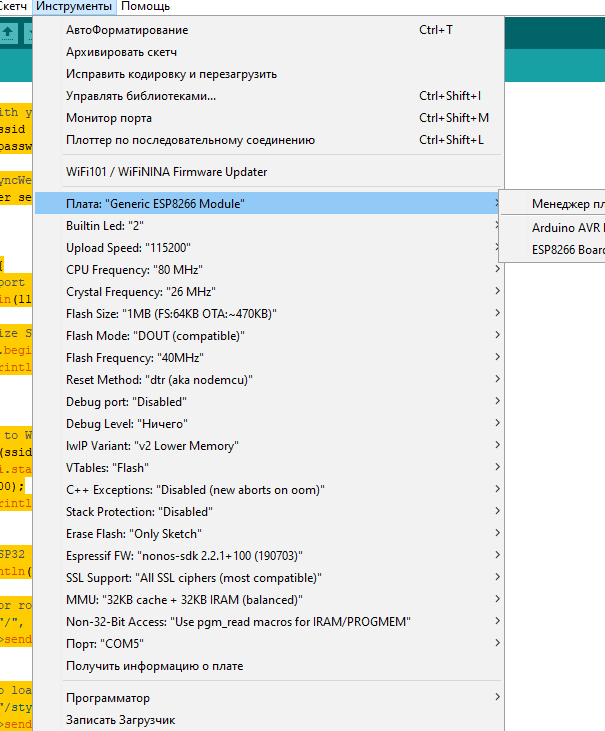
Task: Expand Debug port: "Disabled" submenu
Action: tap(269, 401)
